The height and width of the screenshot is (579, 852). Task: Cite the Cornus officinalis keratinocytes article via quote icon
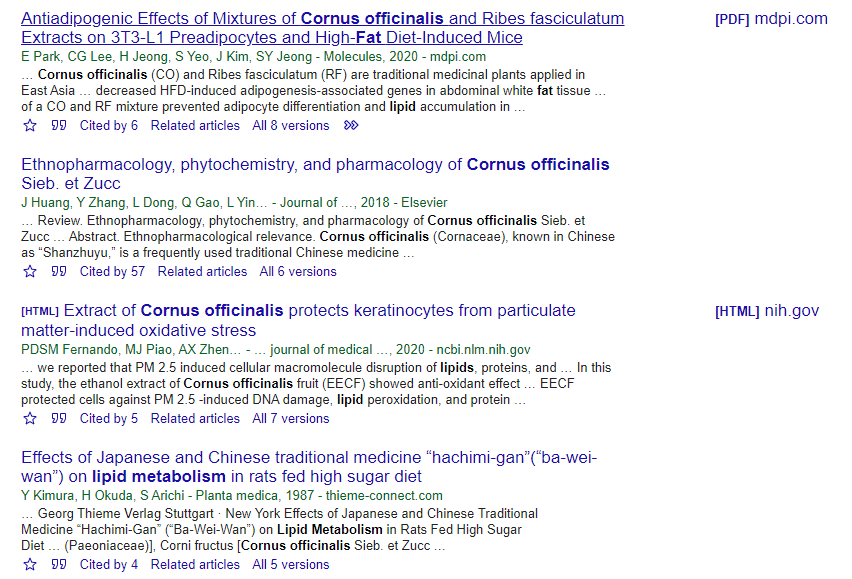59,418
